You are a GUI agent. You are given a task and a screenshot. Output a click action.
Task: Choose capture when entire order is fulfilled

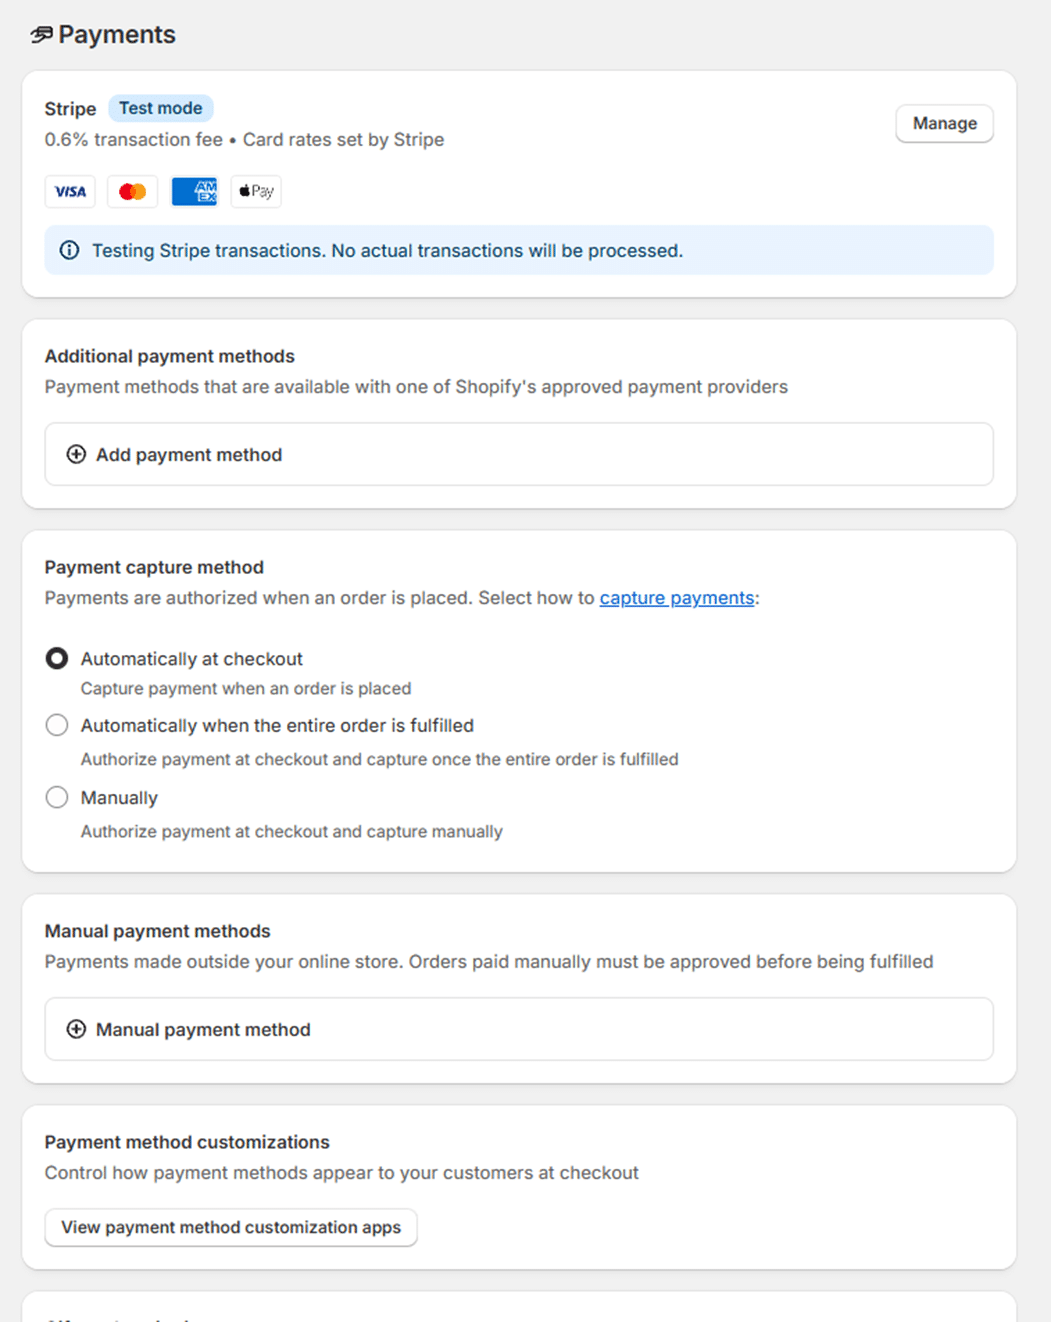click(57, 725)
